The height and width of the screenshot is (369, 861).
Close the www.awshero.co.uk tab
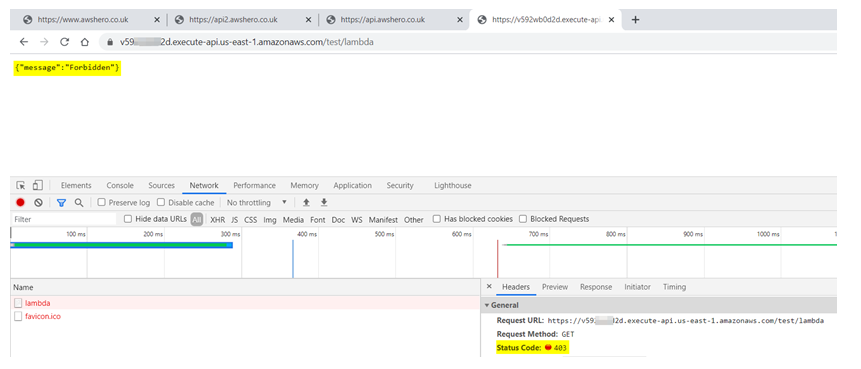coord(156,20)
